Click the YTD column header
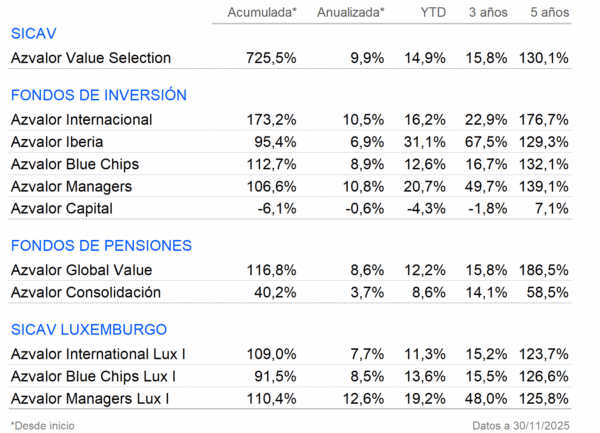The image size is (600, 433). click(432, 11)
